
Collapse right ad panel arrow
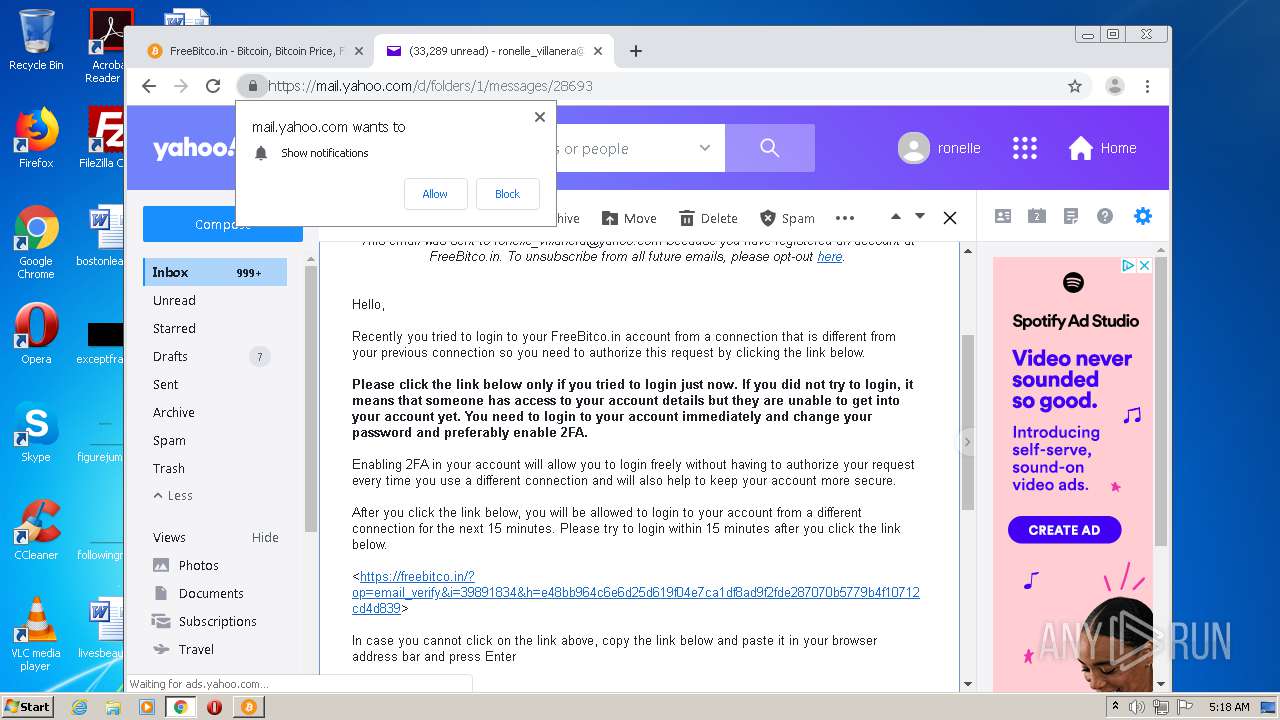[x=967, y=441]
